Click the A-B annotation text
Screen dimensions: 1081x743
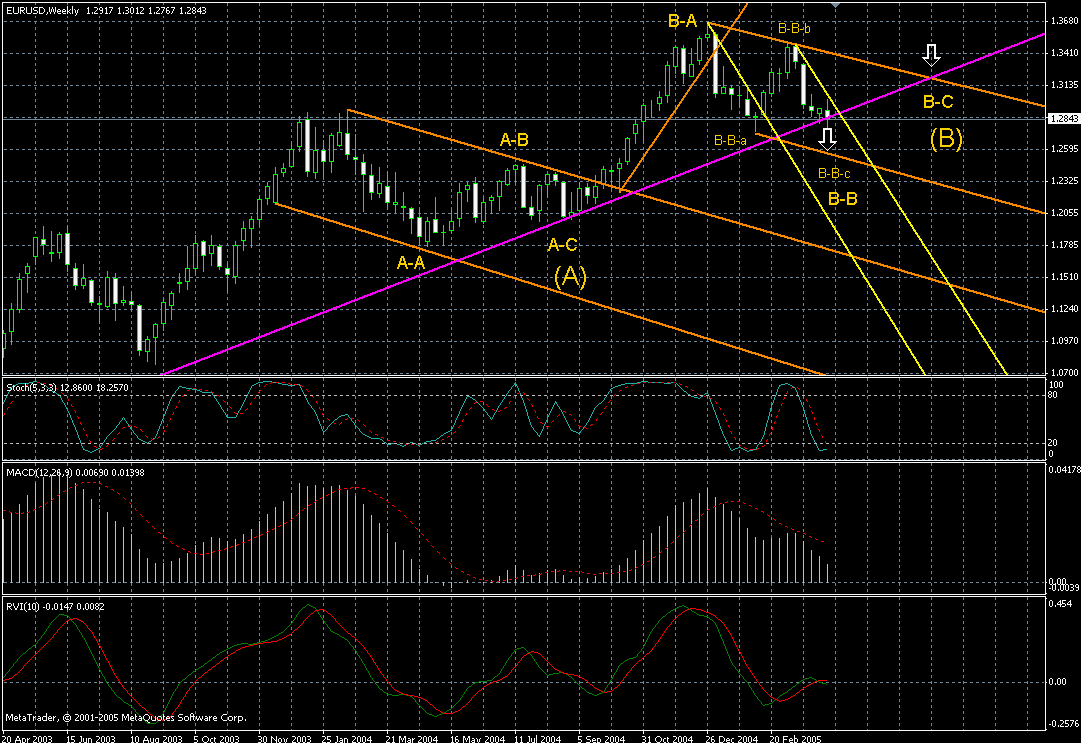[x=514, y=140]
